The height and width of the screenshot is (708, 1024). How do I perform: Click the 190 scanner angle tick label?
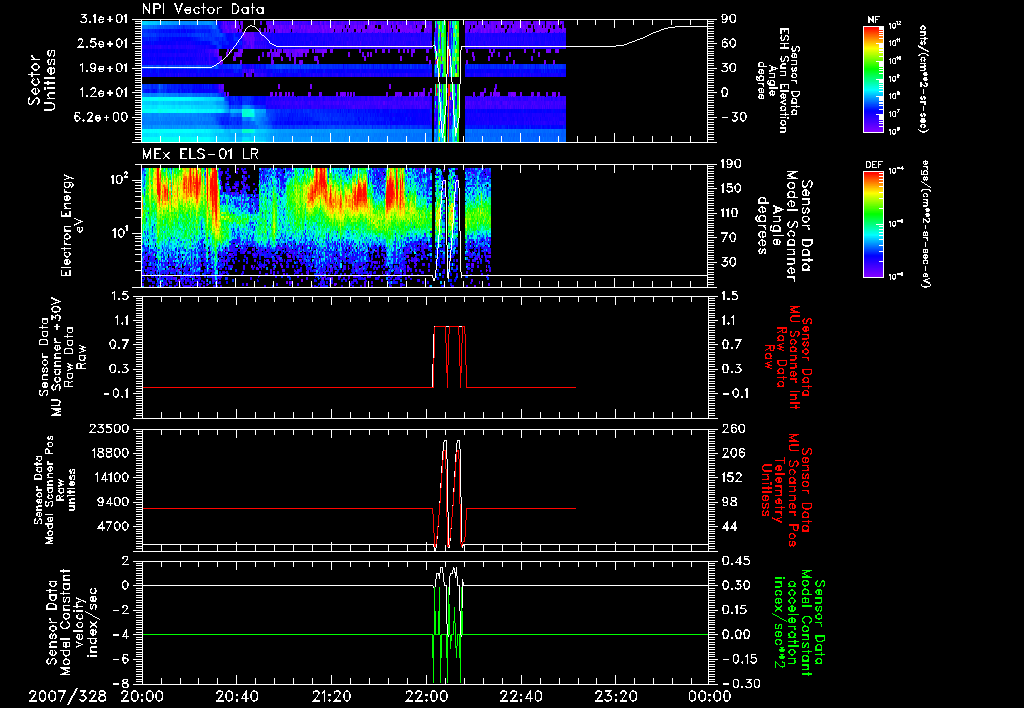[733, 164]
